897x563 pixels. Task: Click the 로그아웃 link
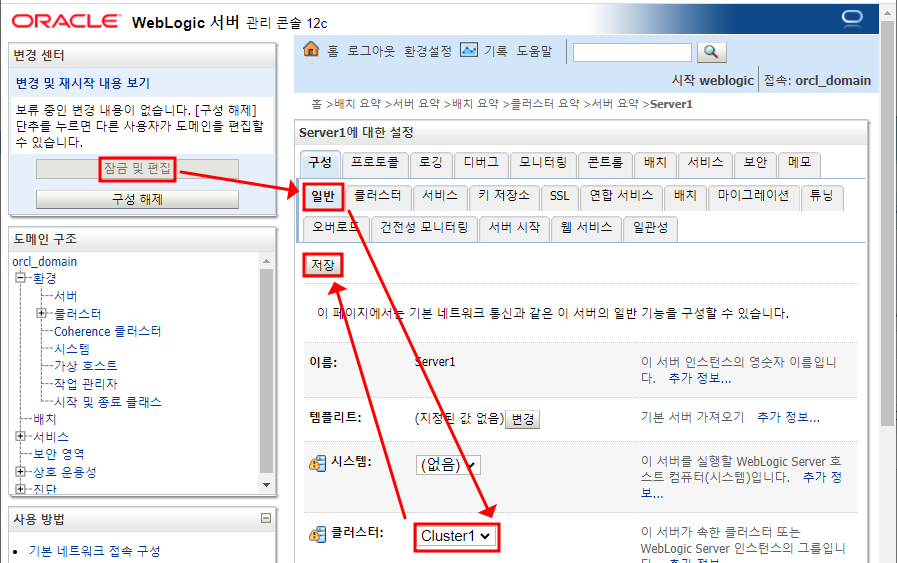[371, 51]
